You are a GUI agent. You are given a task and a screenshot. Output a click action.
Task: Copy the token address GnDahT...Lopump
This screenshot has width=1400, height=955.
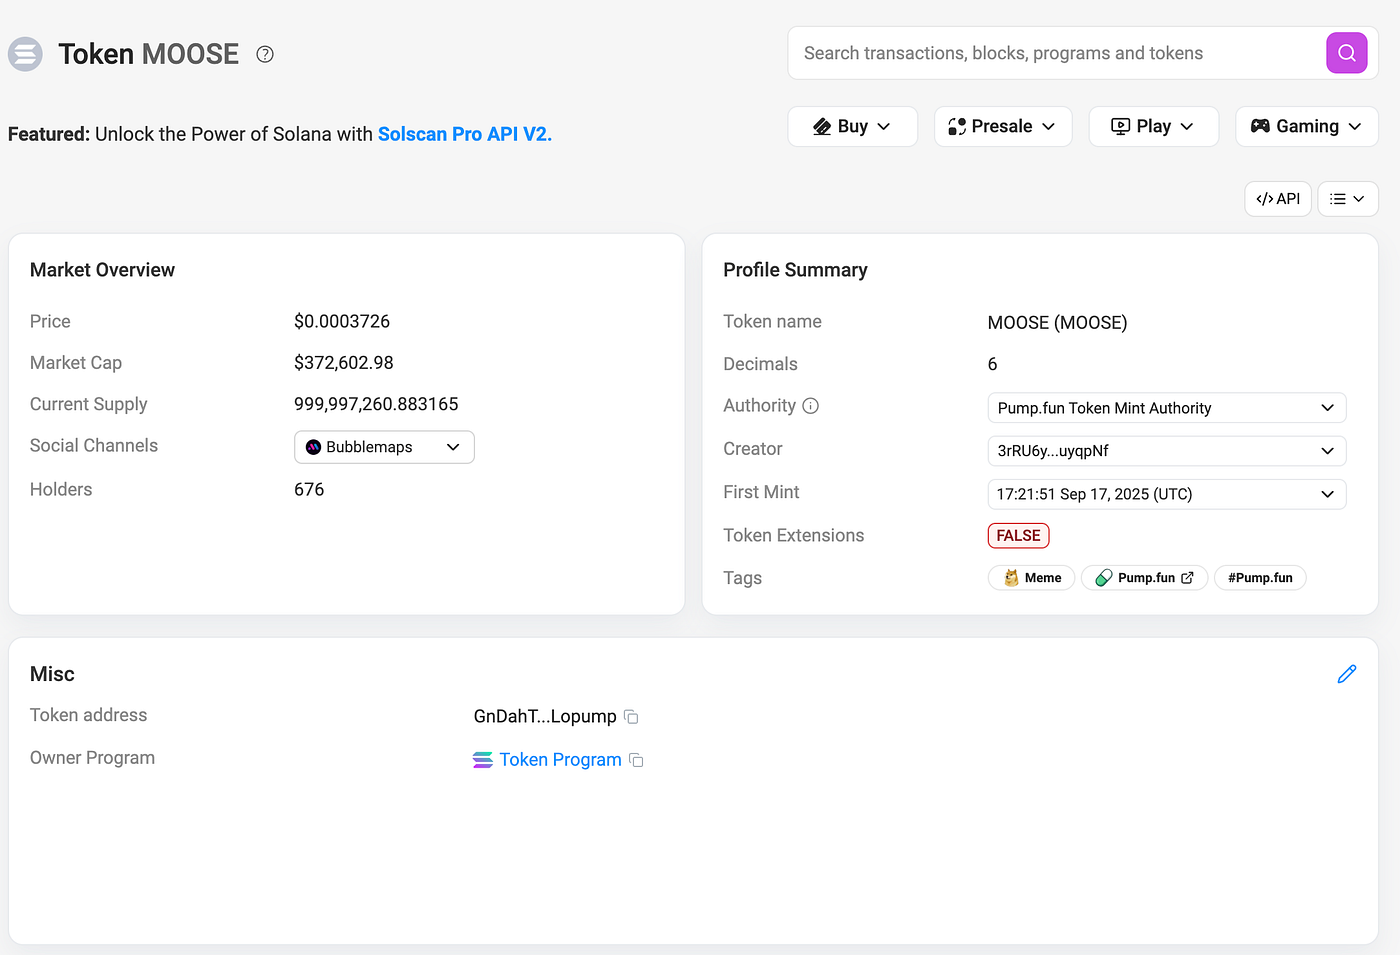(x=631, y=717)
